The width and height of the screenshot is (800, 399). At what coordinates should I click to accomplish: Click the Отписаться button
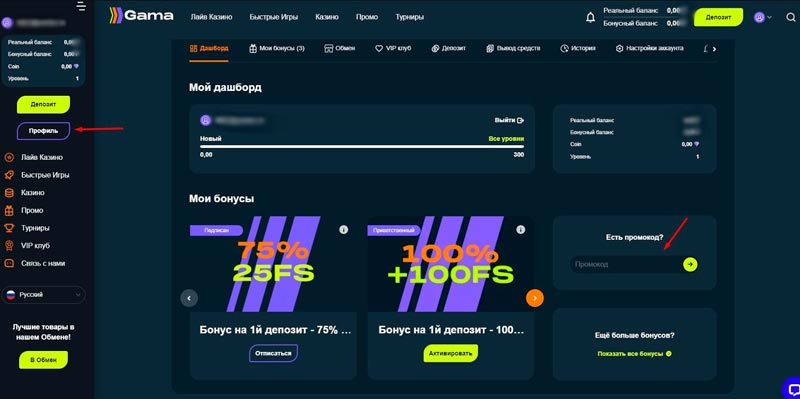[273, 353]
